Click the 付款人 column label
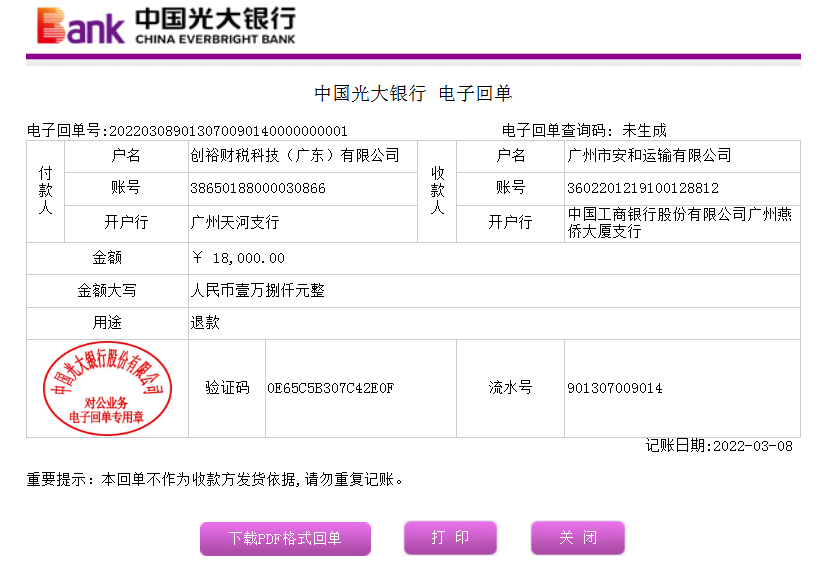 pos(46,191)
